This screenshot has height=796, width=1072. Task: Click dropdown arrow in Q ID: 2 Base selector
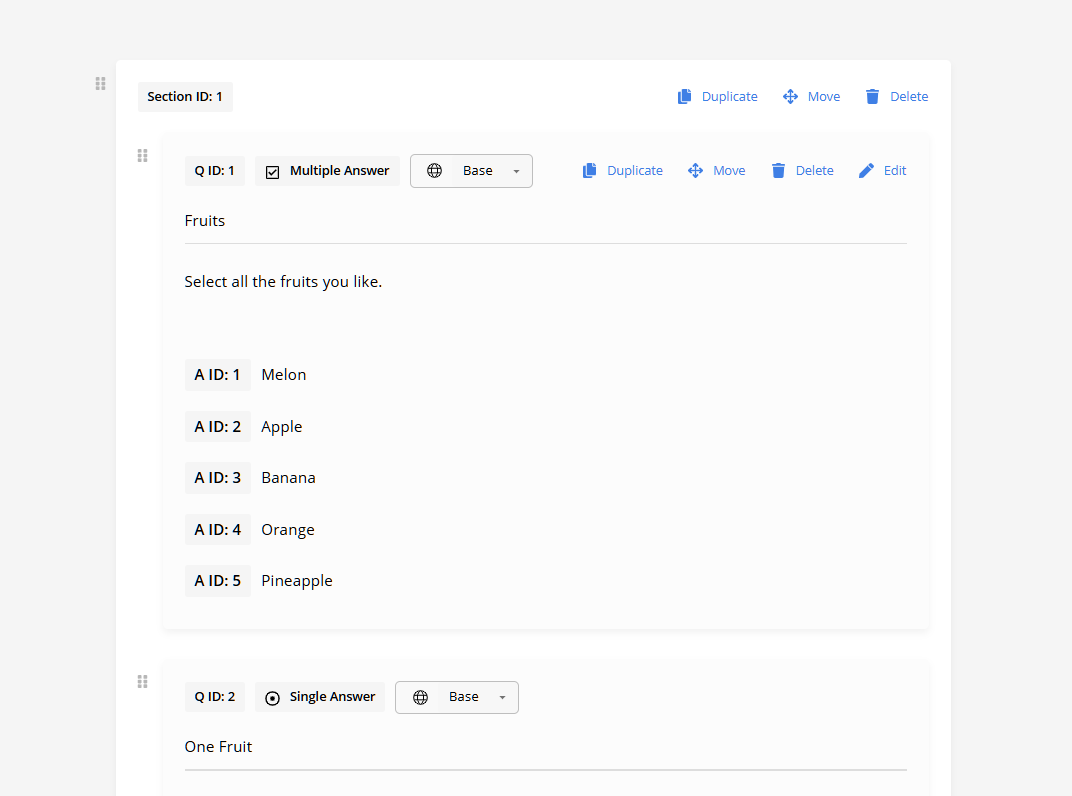pyautogui.click(x=502, y=698)
